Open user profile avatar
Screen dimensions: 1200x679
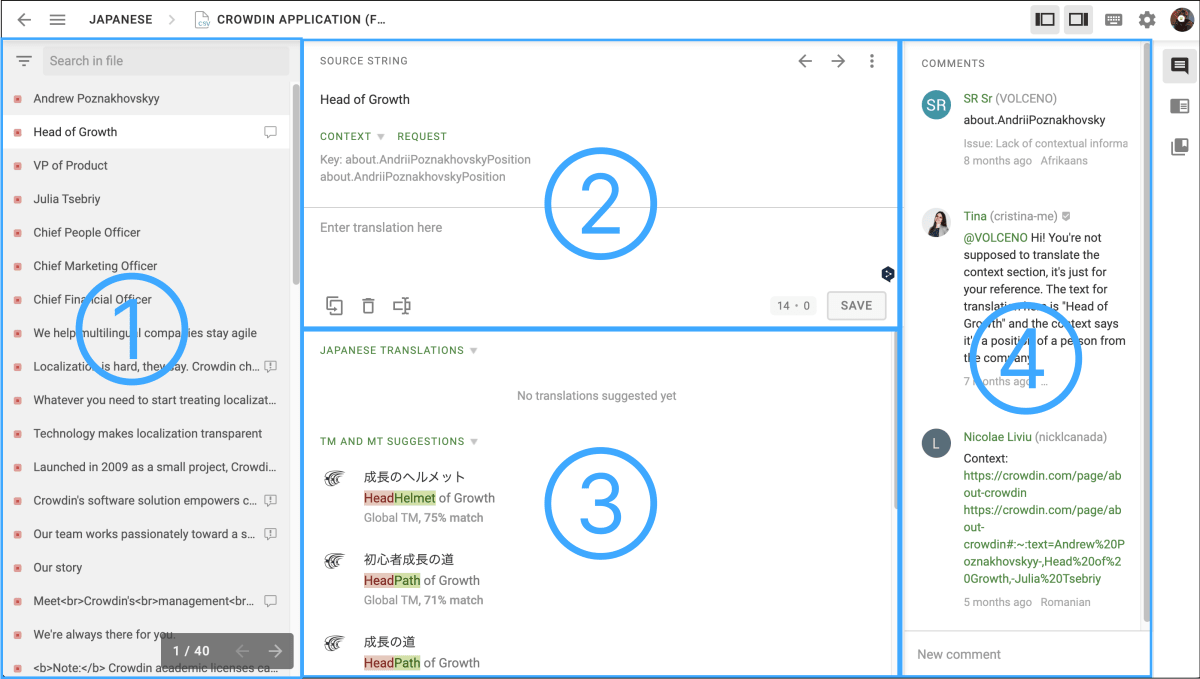click(x=1182, y=19)
